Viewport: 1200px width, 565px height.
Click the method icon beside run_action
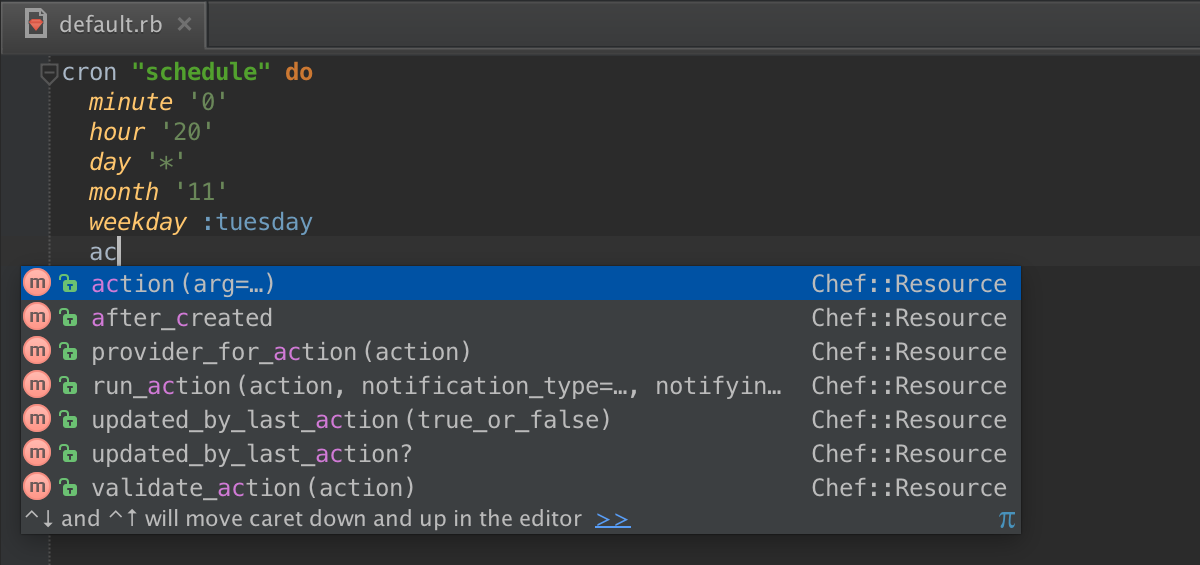(x=37, y=385)
